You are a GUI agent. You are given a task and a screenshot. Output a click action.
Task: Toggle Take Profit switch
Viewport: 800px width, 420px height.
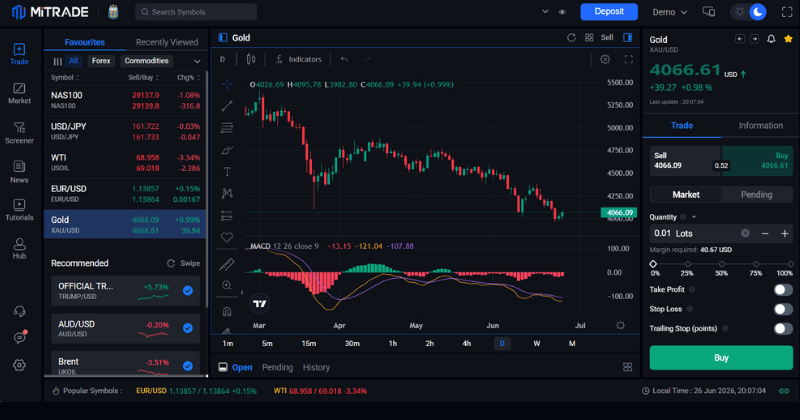pyautogui.click(x=783, y=290)
